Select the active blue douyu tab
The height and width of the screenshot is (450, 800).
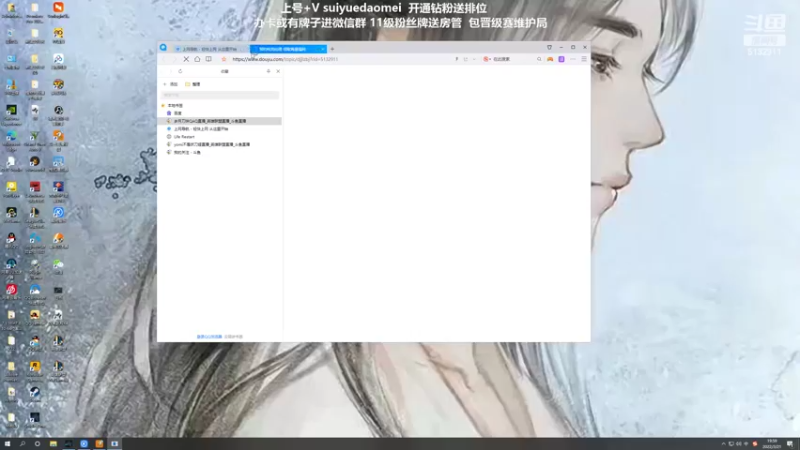[288, 49]
